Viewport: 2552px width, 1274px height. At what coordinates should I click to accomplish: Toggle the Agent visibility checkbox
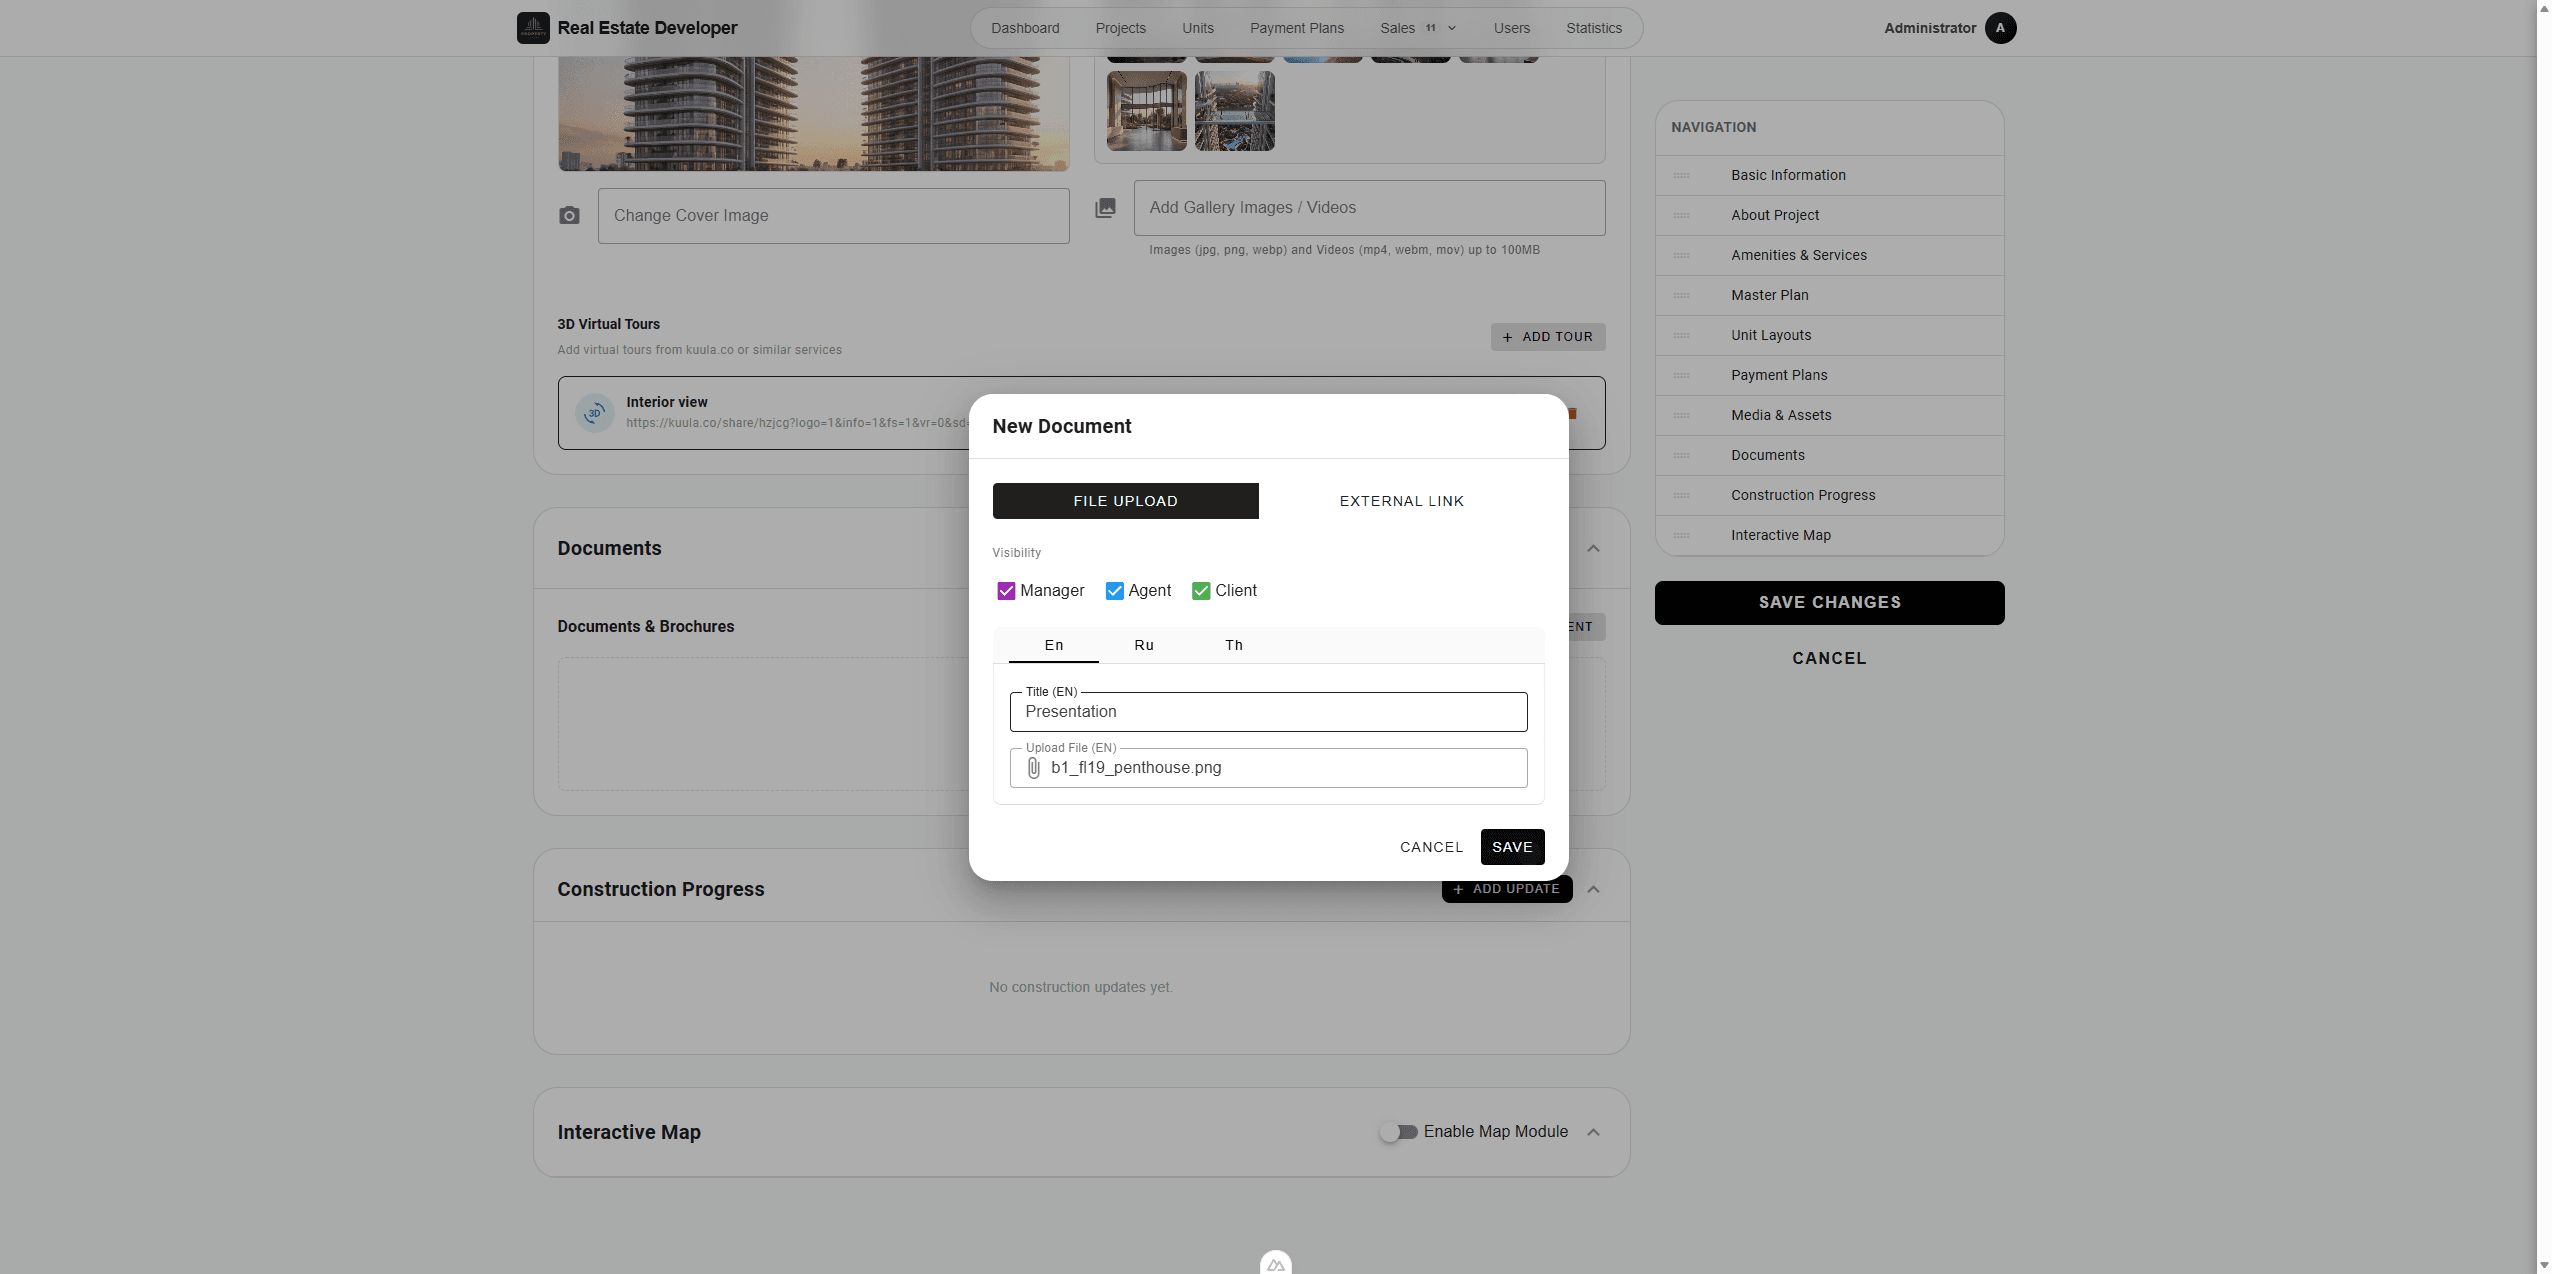pos(1114,591)
